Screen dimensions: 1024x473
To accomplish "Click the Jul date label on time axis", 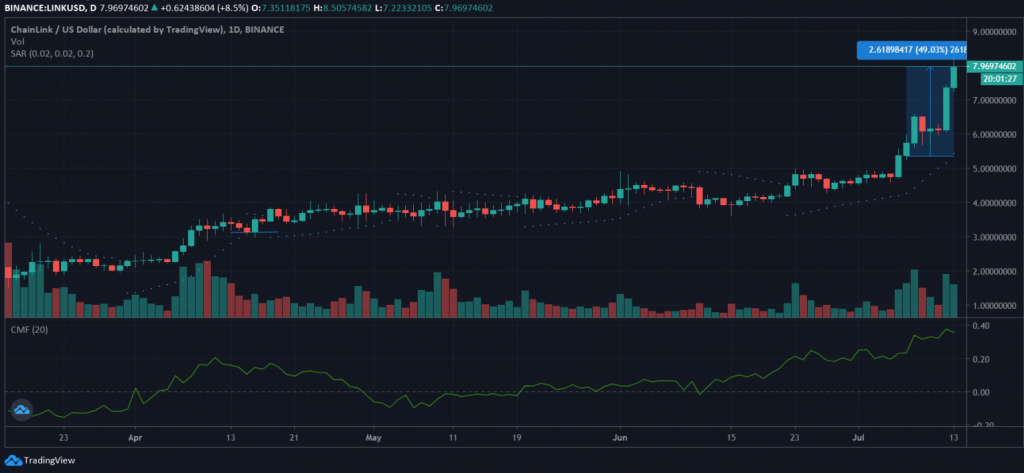I will [x=858, y=438].
